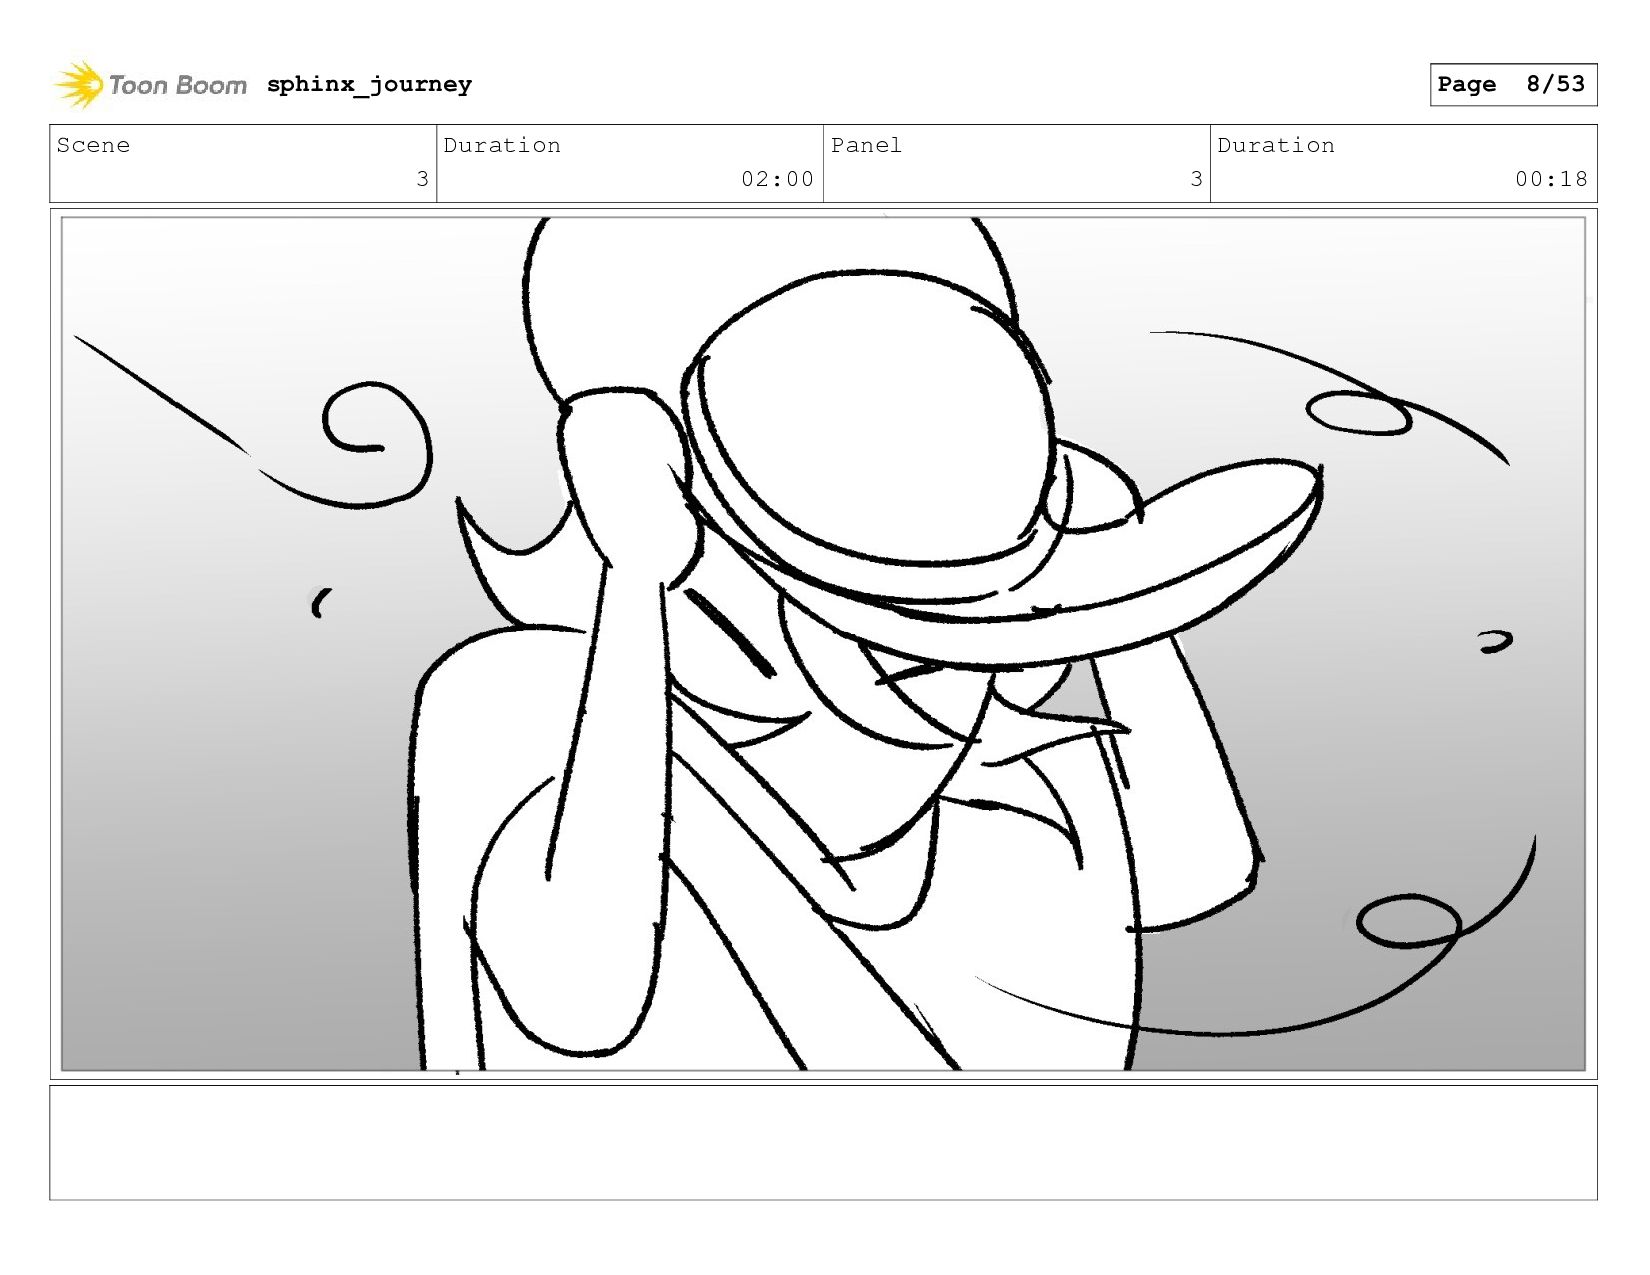
Task: Click the empty notes box below panel
Action: [x=823, y=1143]
